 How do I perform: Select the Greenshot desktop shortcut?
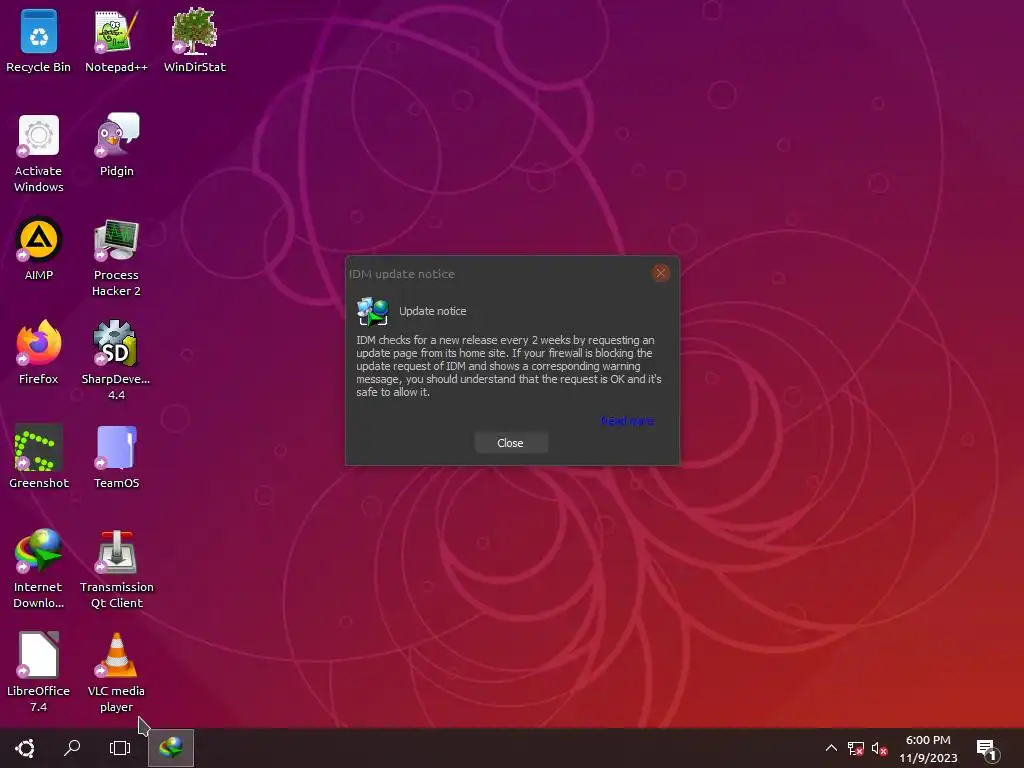pos(39,456)
